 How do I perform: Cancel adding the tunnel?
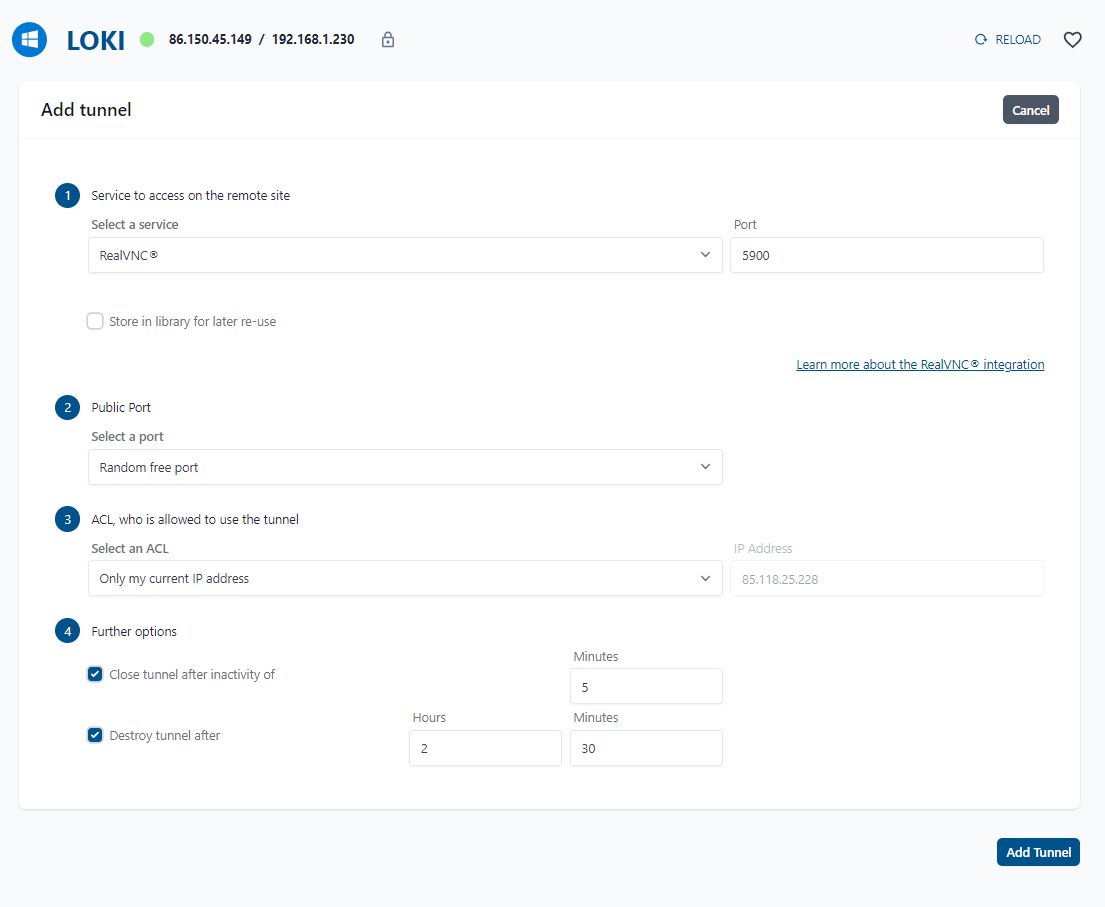1030,110
